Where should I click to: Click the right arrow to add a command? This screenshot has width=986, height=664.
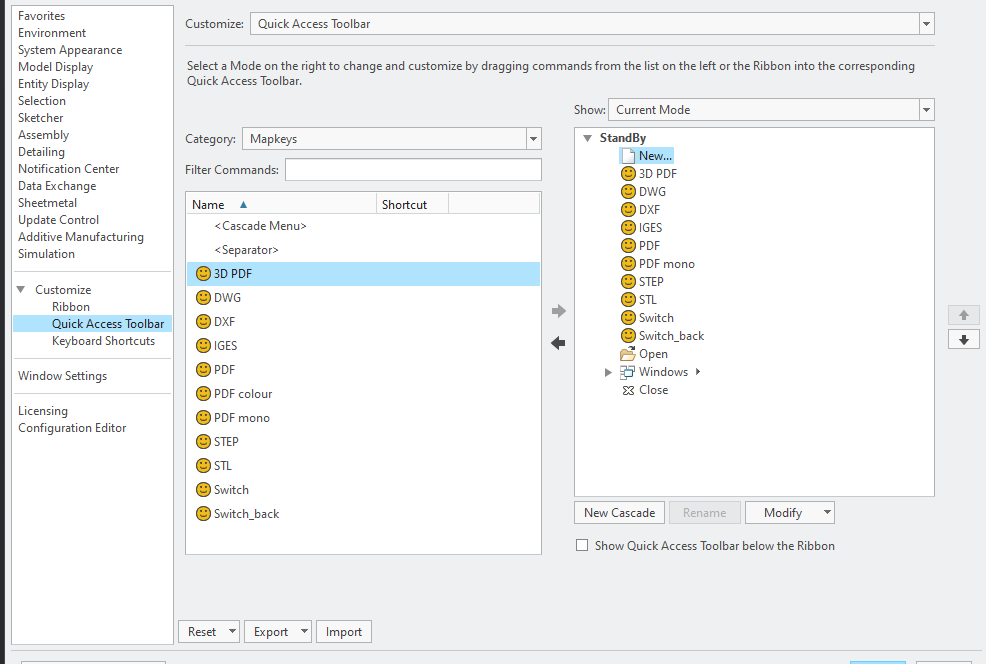pos(558,311)
